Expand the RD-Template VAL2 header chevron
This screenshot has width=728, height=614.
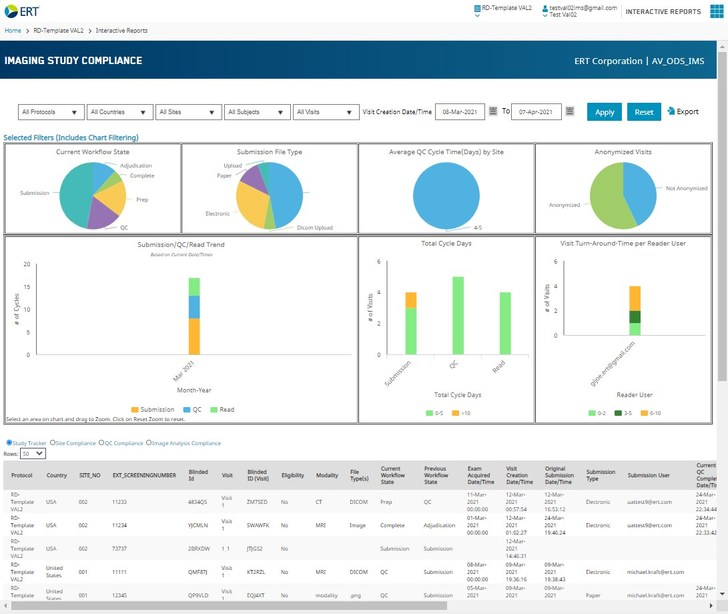[477, 15]
